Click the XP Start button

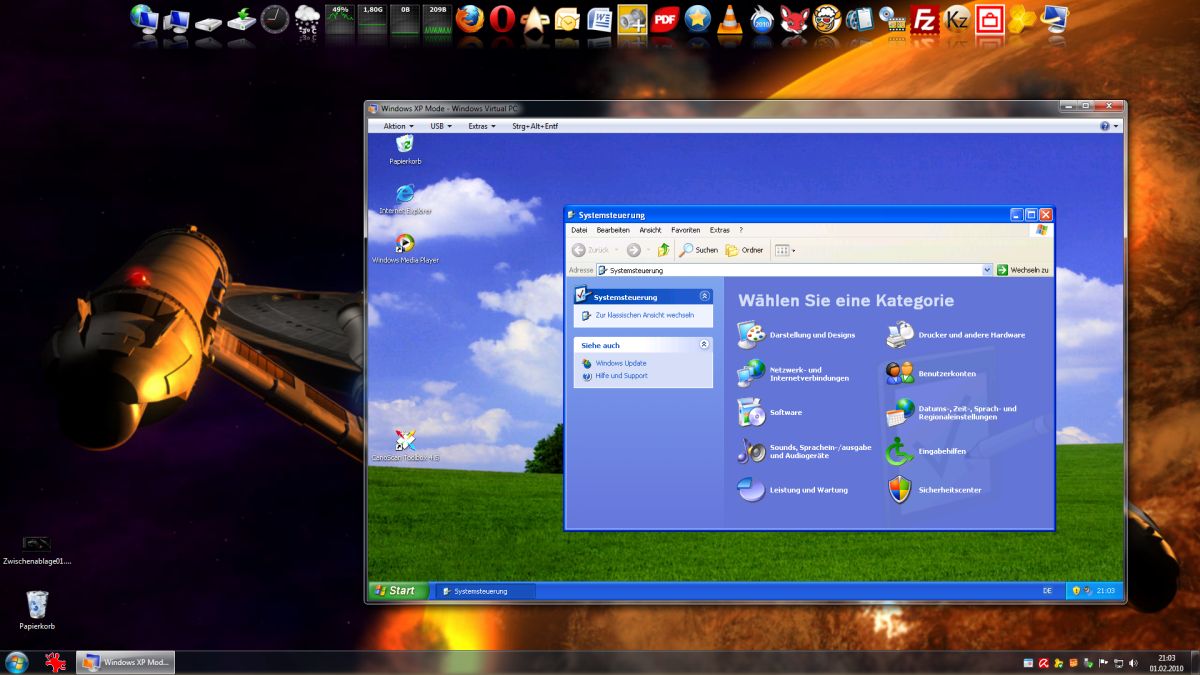(398, 591)
